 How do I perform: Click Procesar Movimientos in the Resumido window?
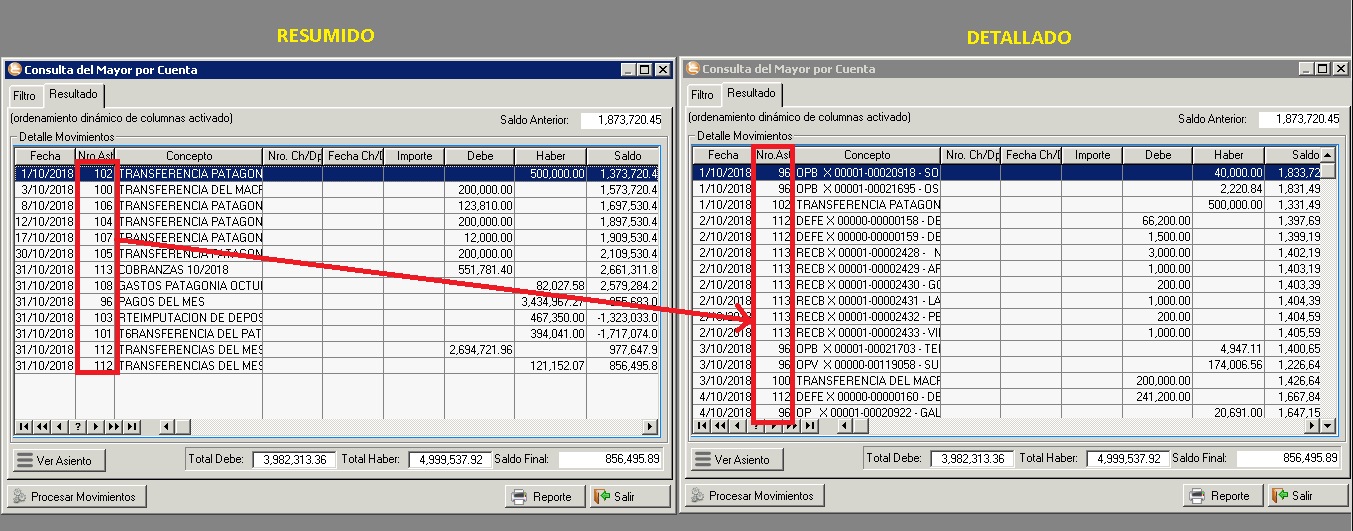click(x=77, y=496)
